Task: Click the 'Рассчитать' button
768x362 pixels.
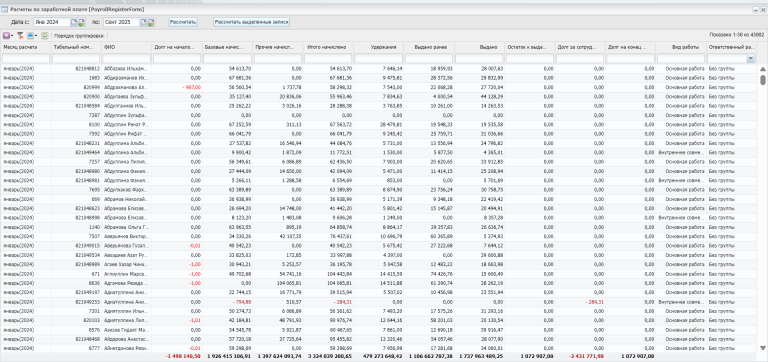Action: tap(183, 22)
